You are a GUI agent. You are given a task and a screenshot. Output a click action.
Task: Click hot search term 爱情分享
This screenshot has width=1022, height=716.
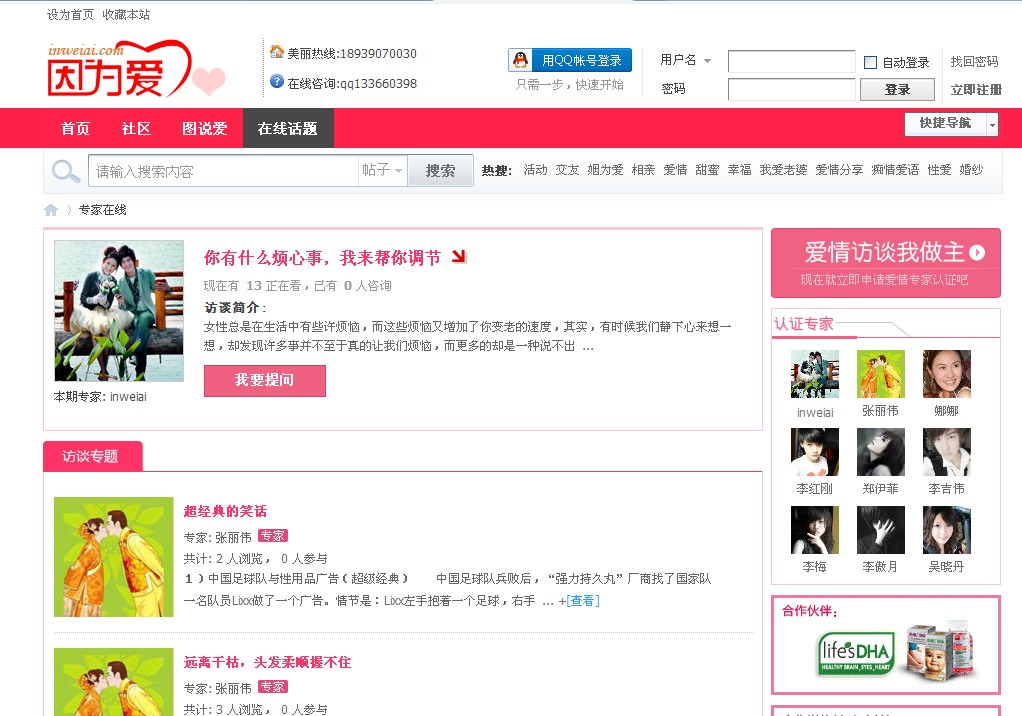[x=839, y=170]
